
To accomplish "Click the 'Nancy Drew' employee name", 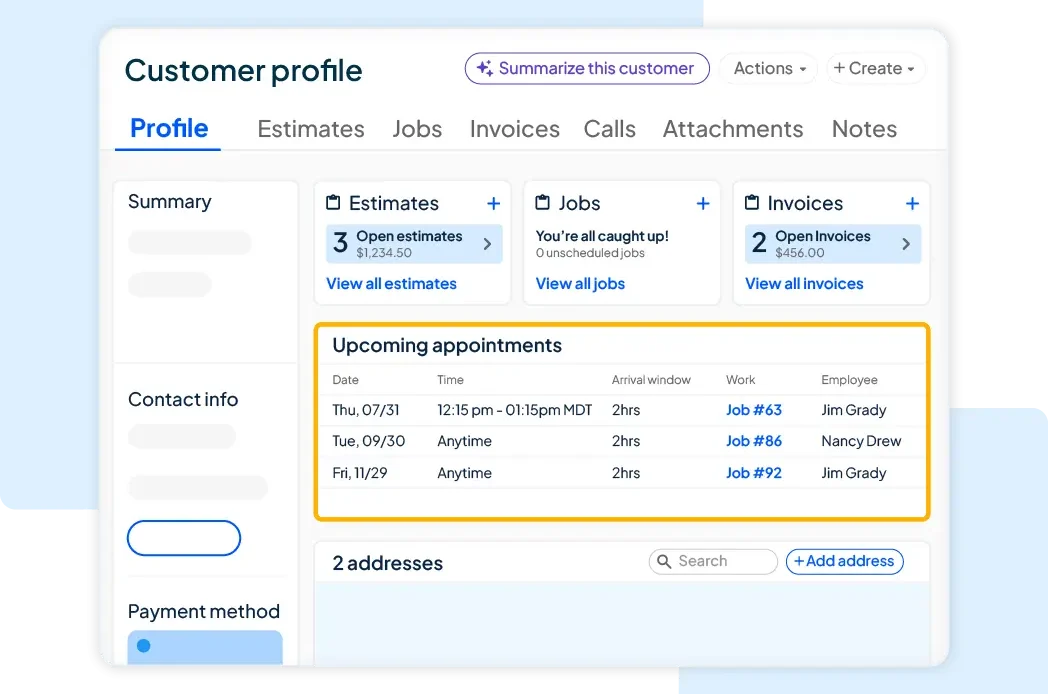I will coord(861,441).
